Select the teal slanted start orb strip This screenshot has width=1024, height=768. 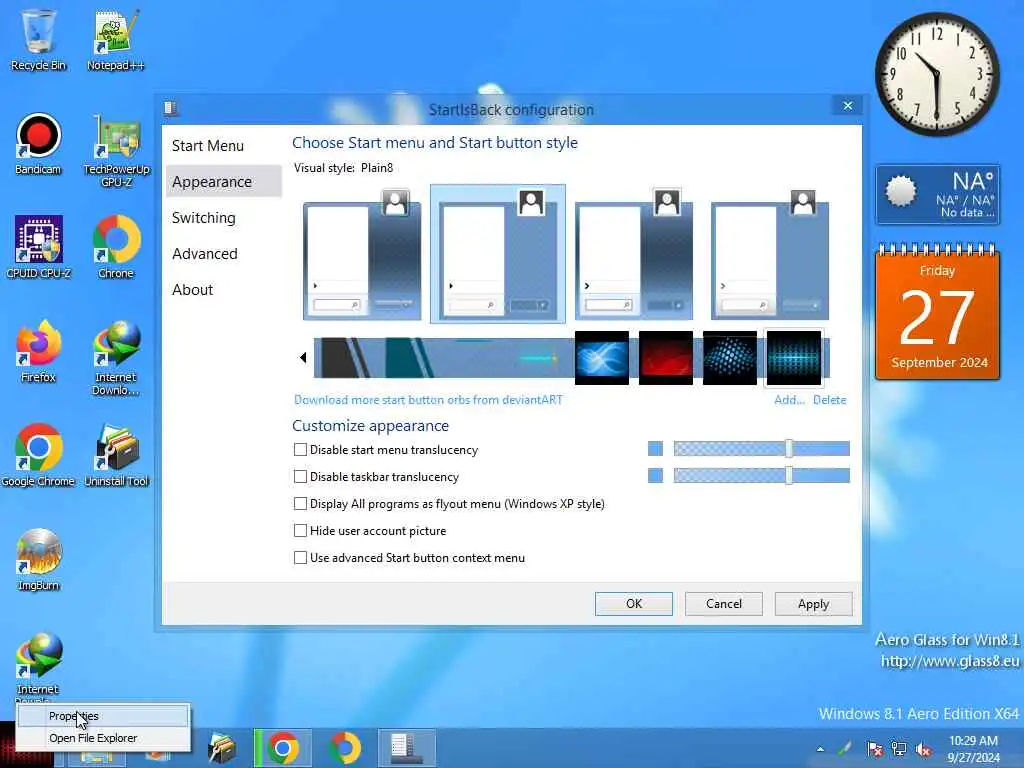point(409,357)
